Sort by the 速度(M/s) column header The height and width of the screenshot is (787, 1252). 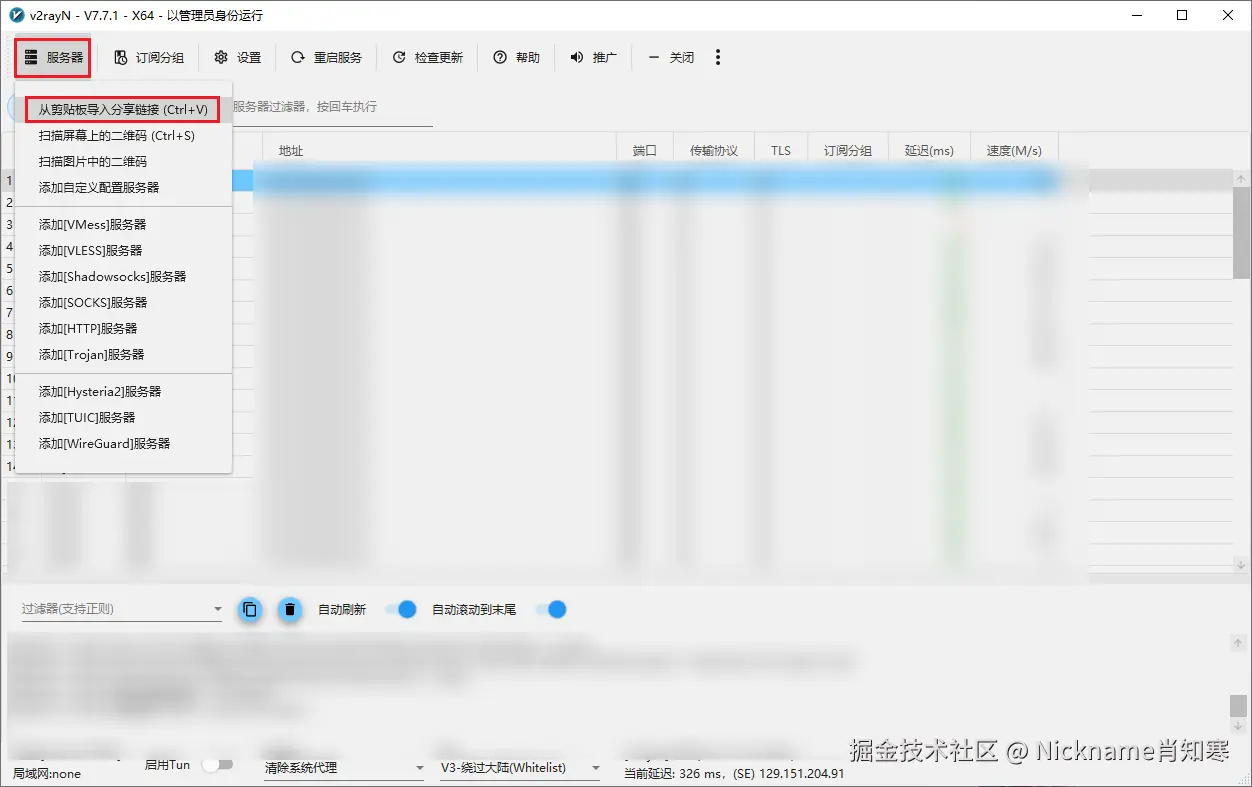(1014, 151)
